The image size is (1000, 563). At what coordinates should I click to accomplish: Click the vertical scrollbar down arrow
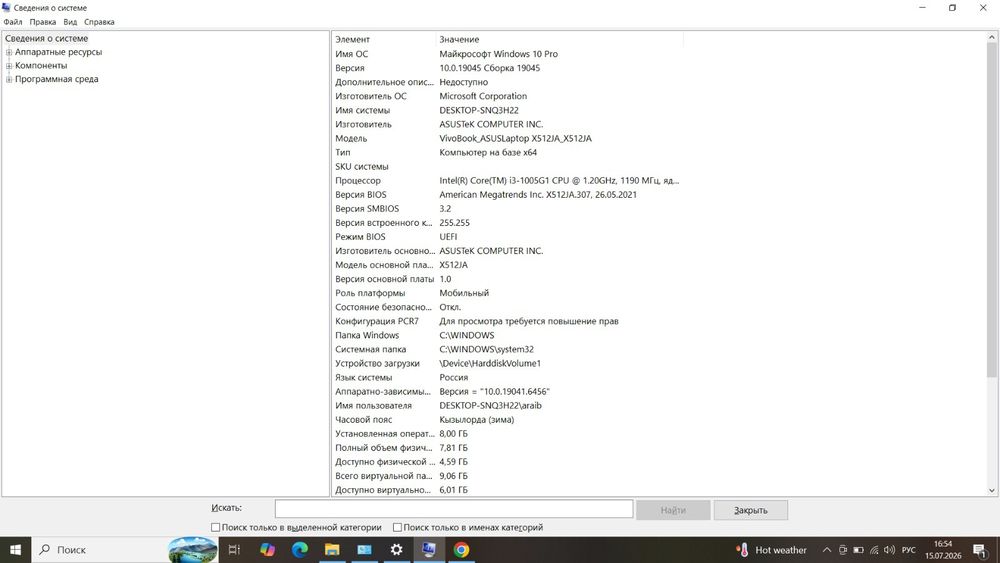pyautogui.click(x=992, y=490)
